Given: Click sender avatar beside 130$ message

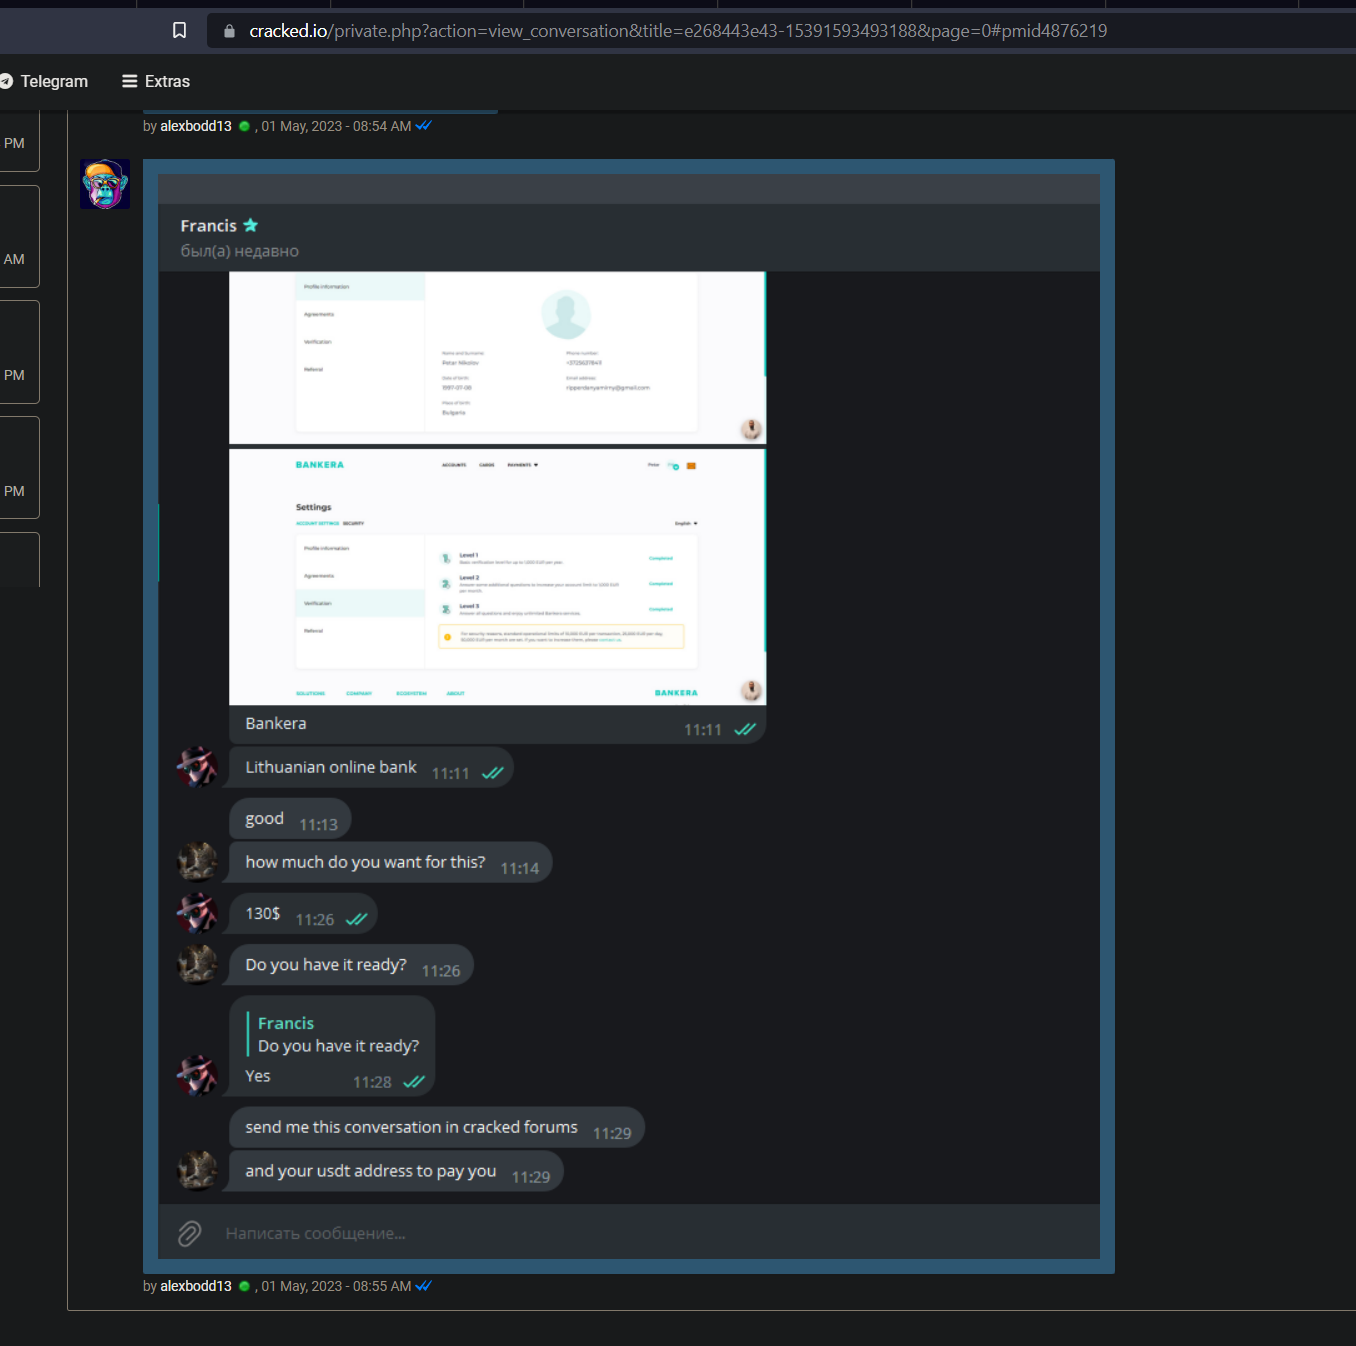Looking at the screenshot, I should pos(197,913).
